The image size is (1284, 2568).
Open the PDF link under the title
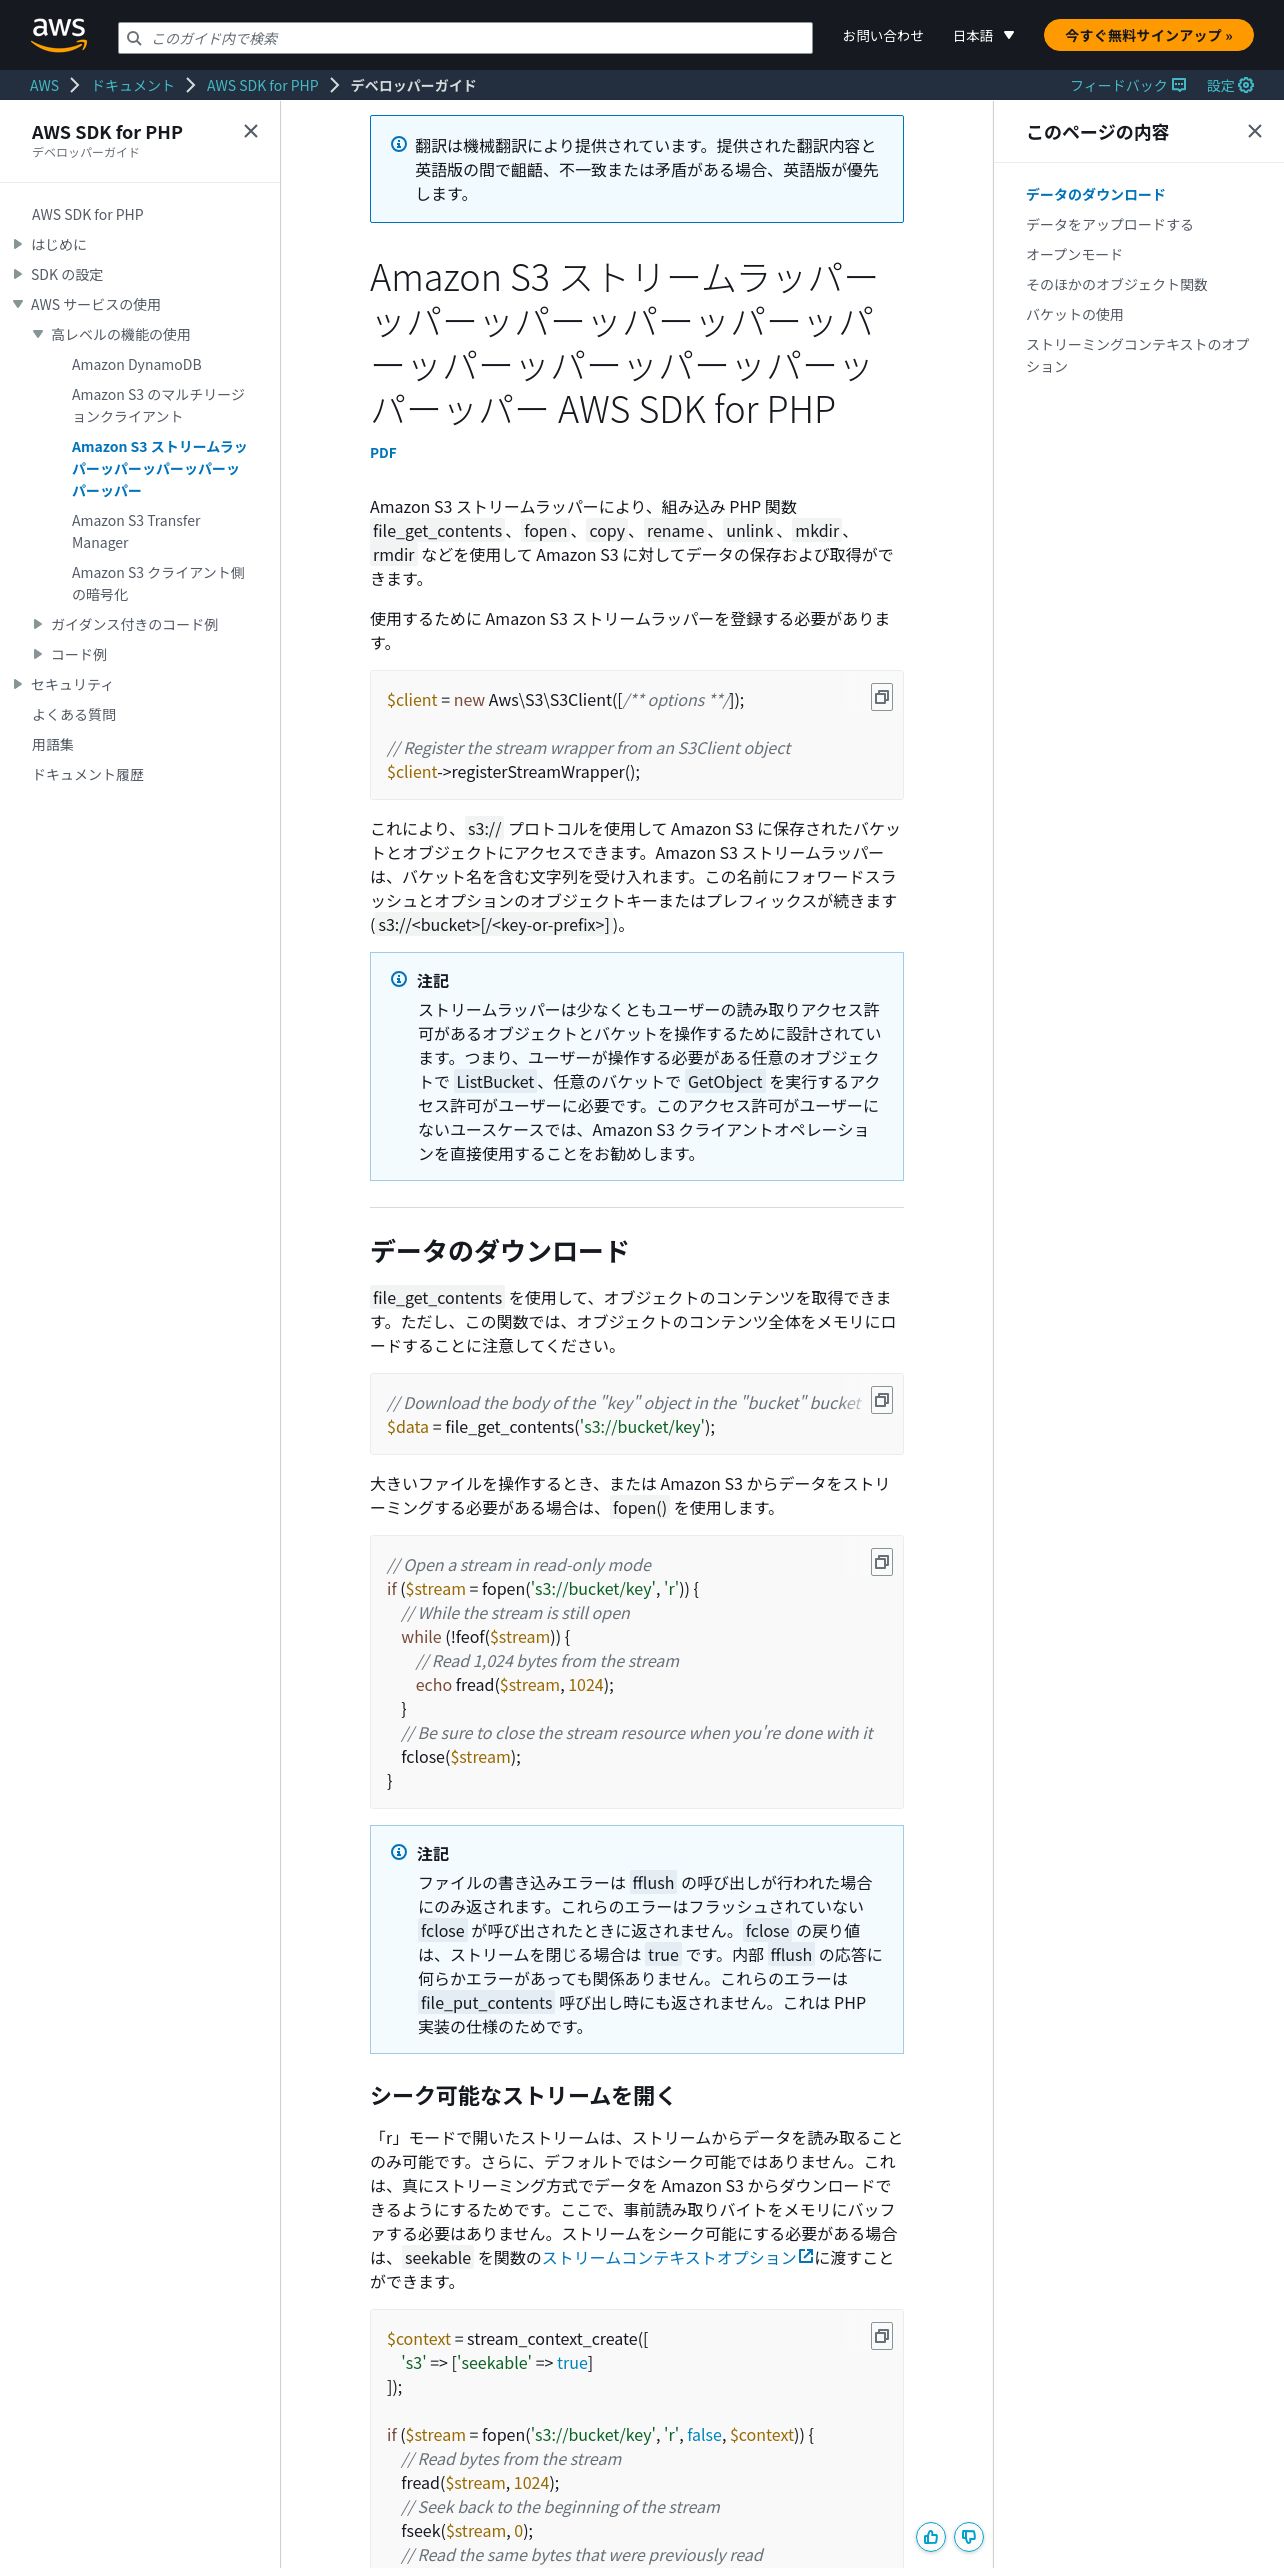[x=383, y=453]
